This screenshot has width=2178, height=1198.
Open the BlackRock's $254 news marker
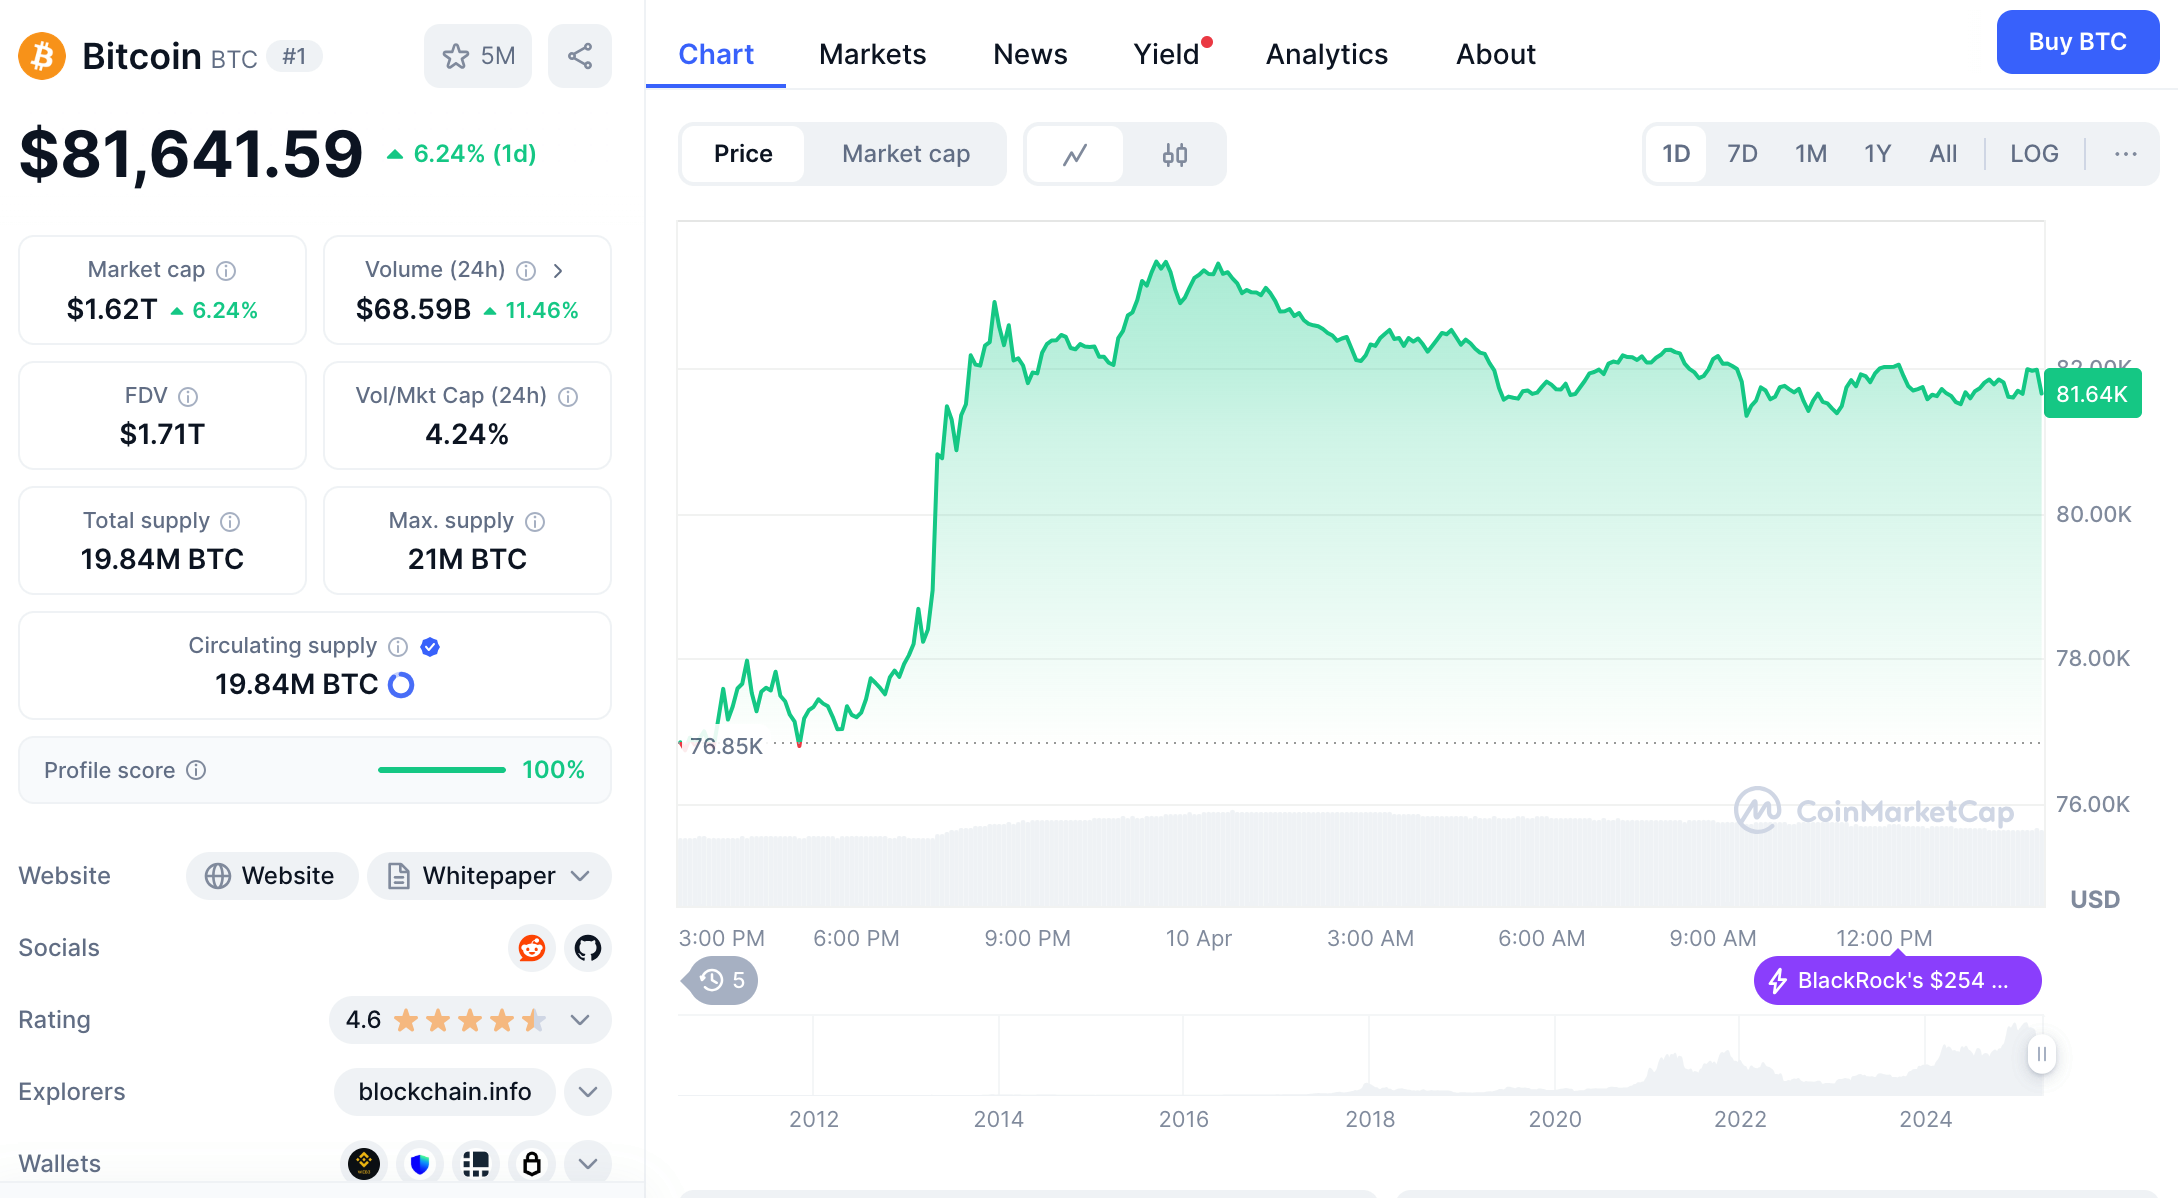point(1896,980)
